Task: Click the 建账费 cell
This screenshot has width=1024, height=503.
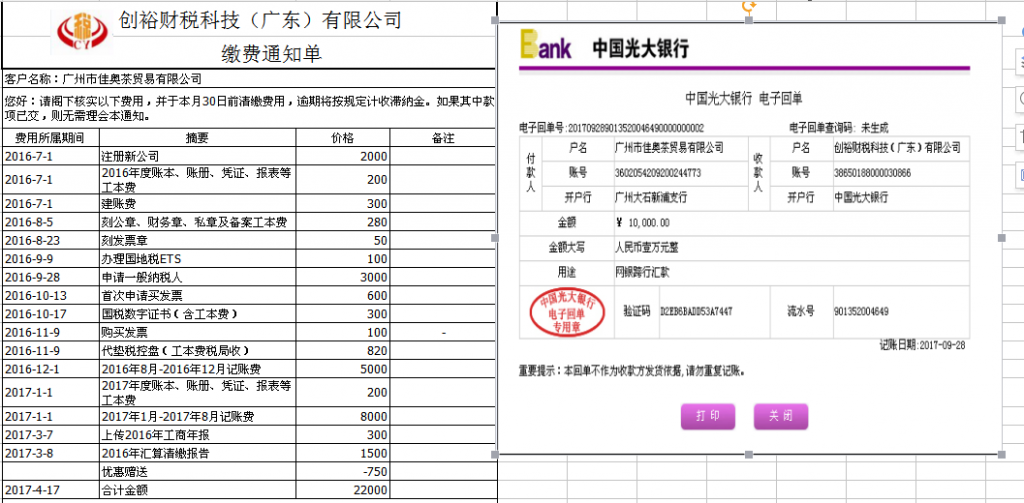Action: tap(198, 204)
